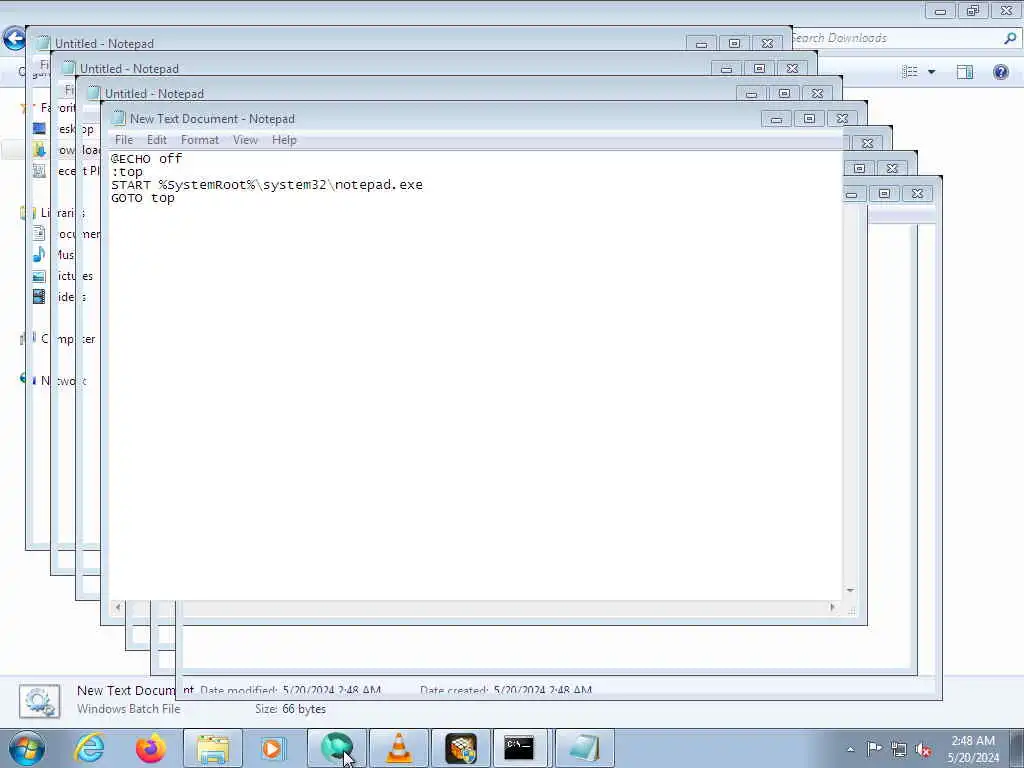Click Notepad's horizontal scrollbar left arrow
The height and width of the screenshot is (768, 1024).
point(118,607)
